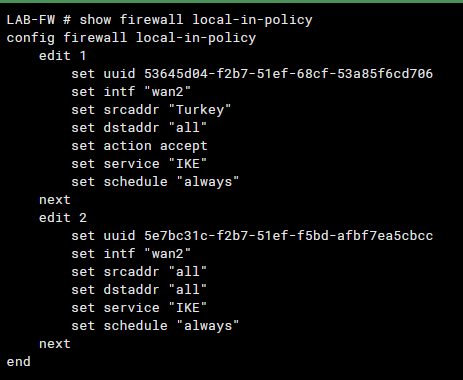The height and width of the screenshot is (380, 463).
Task: Click the 'set srcaddr "all"' line
Action: [139, 272]
